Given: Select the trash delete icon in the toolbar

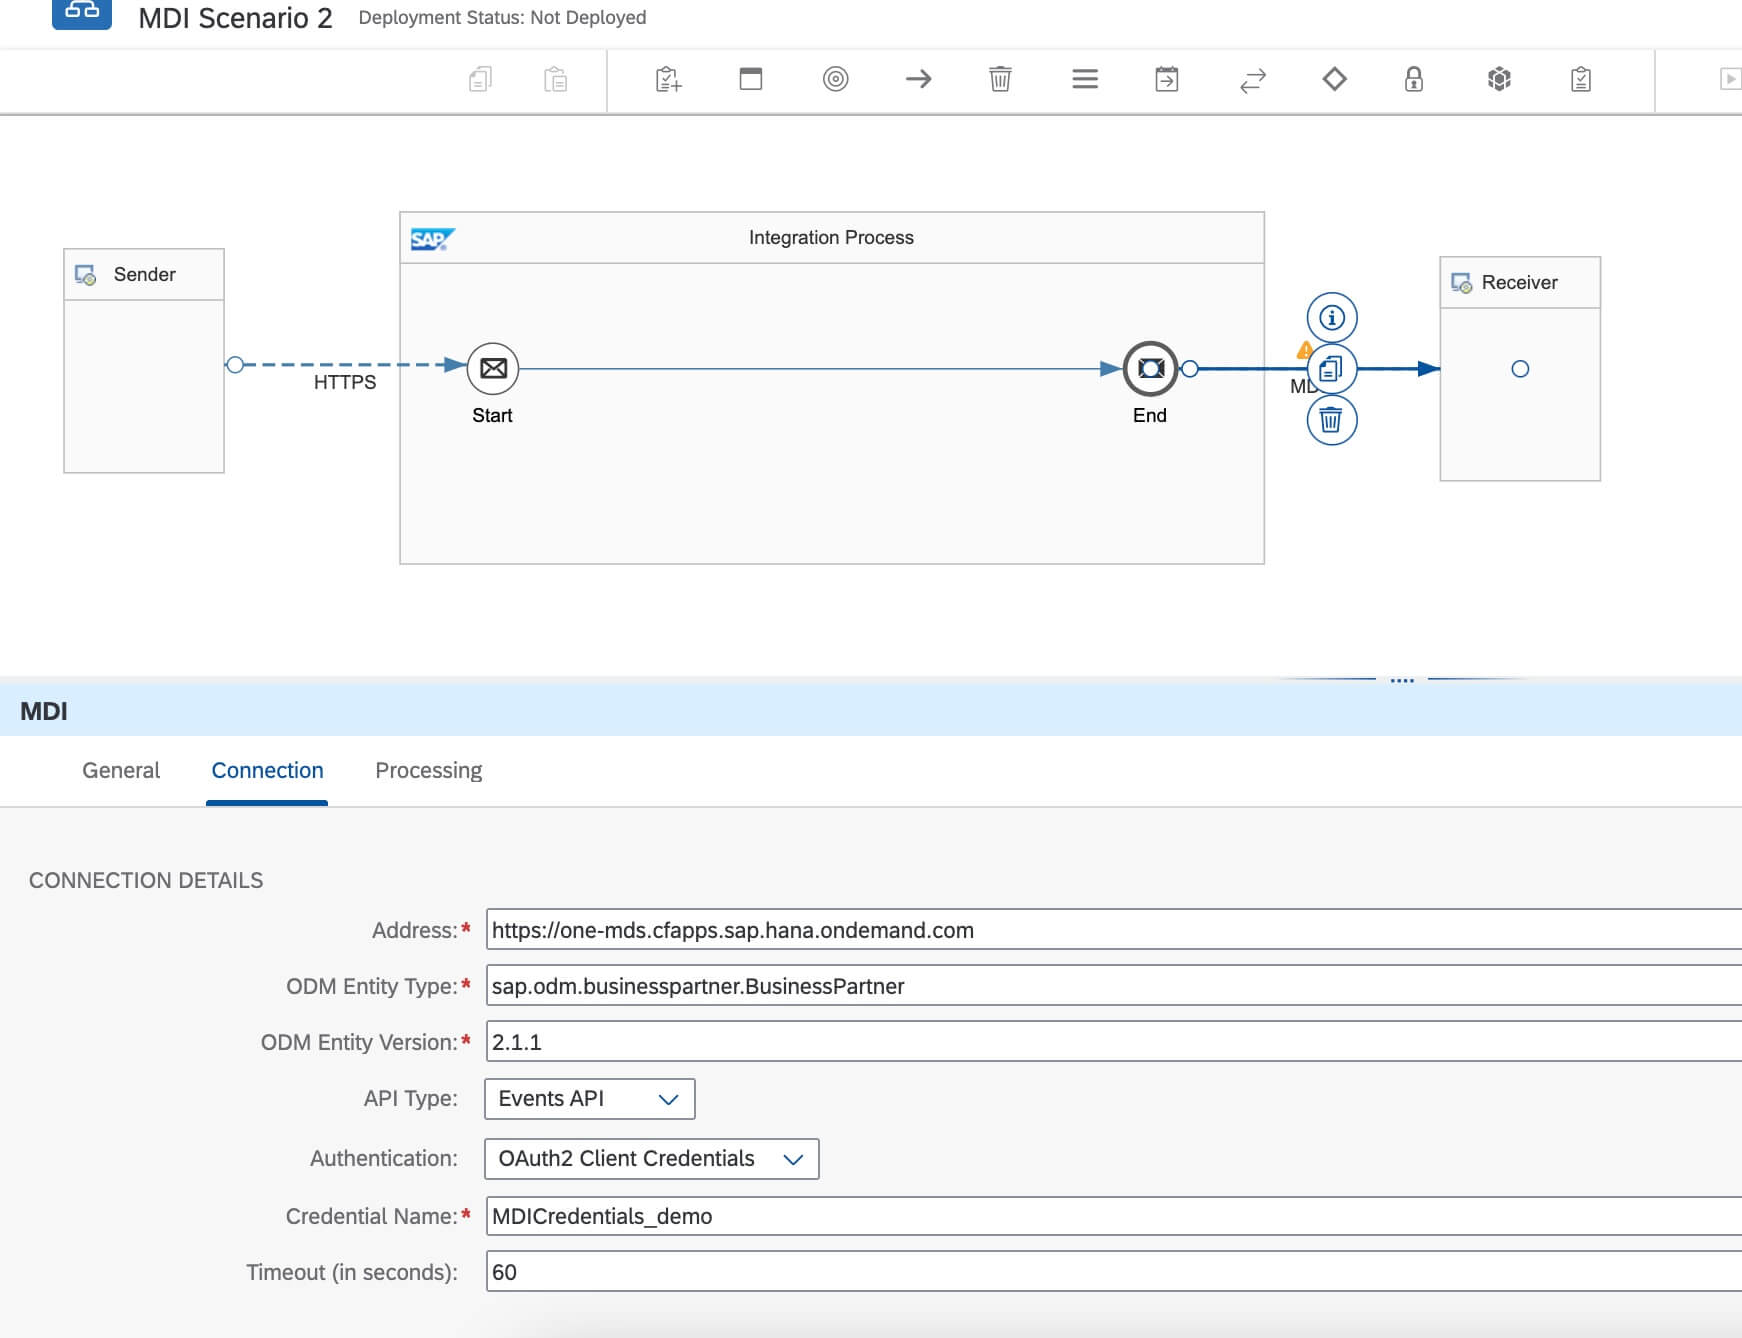Looking at the screenshot, I should click(1000, 79).
